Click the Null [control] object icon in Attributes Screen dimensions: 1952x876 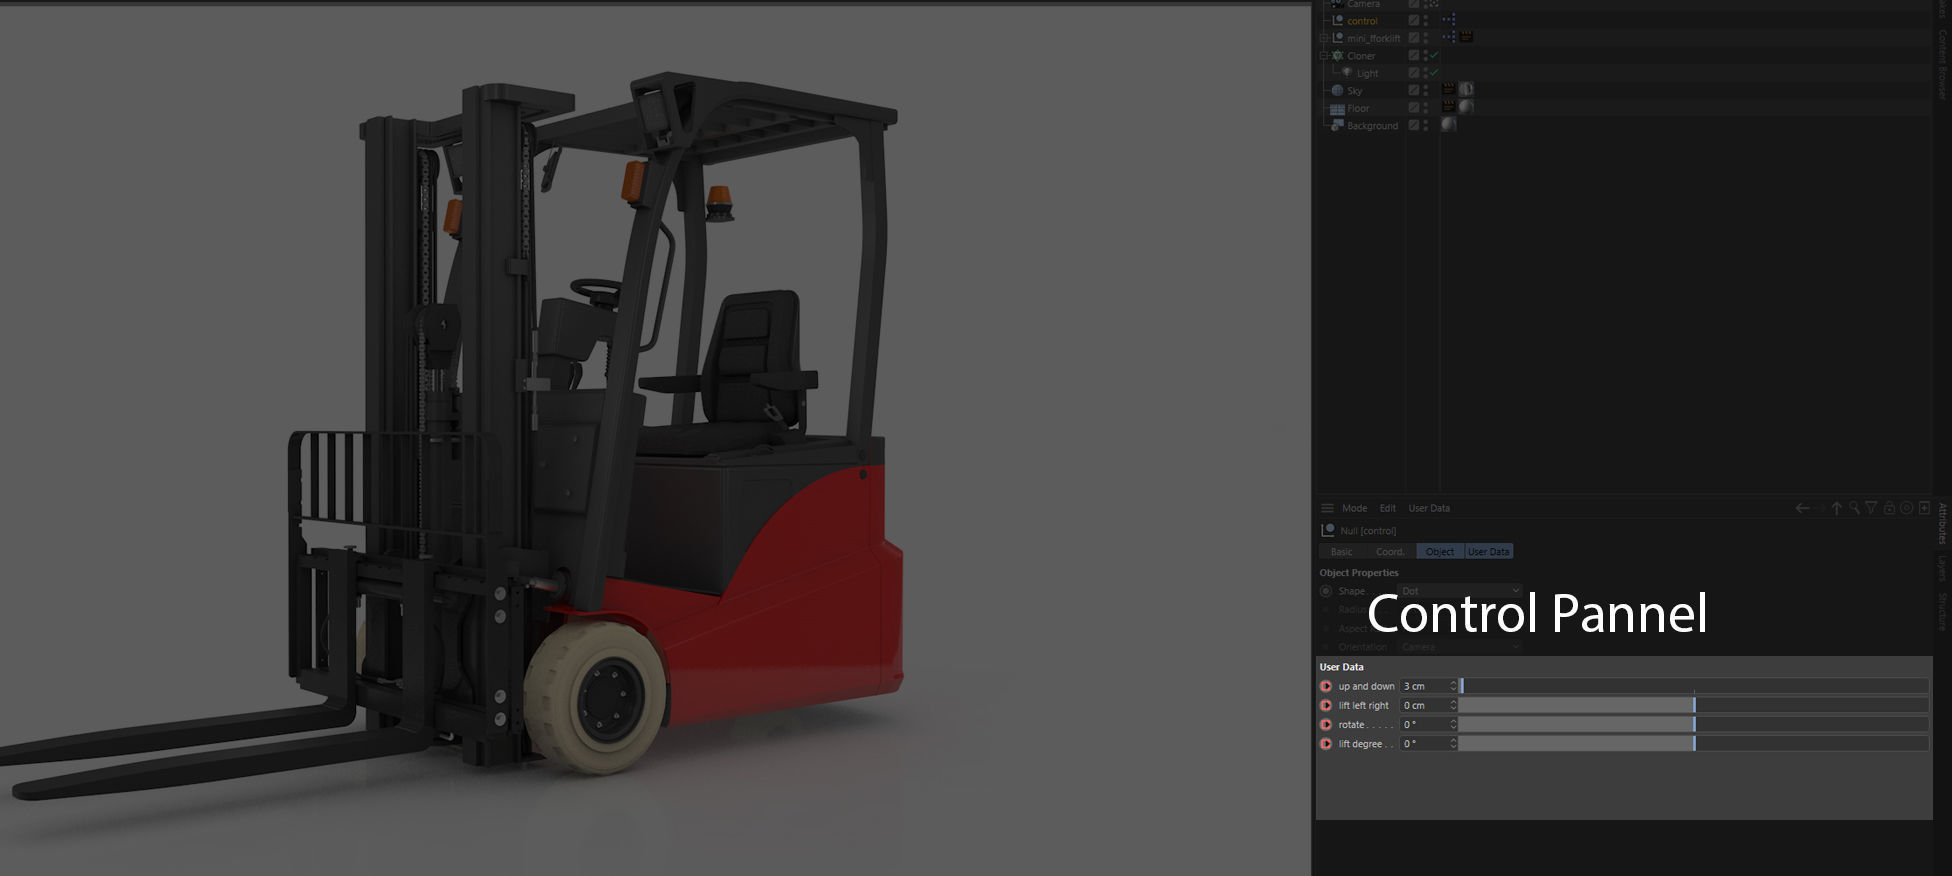click(1327, 530)
